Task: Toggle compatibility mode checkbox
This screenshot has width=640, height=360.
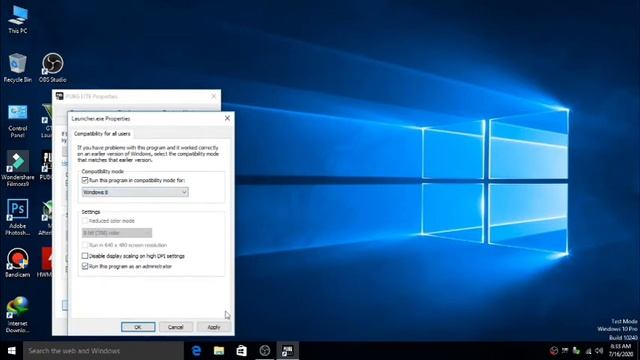Action: coord(85,180)
